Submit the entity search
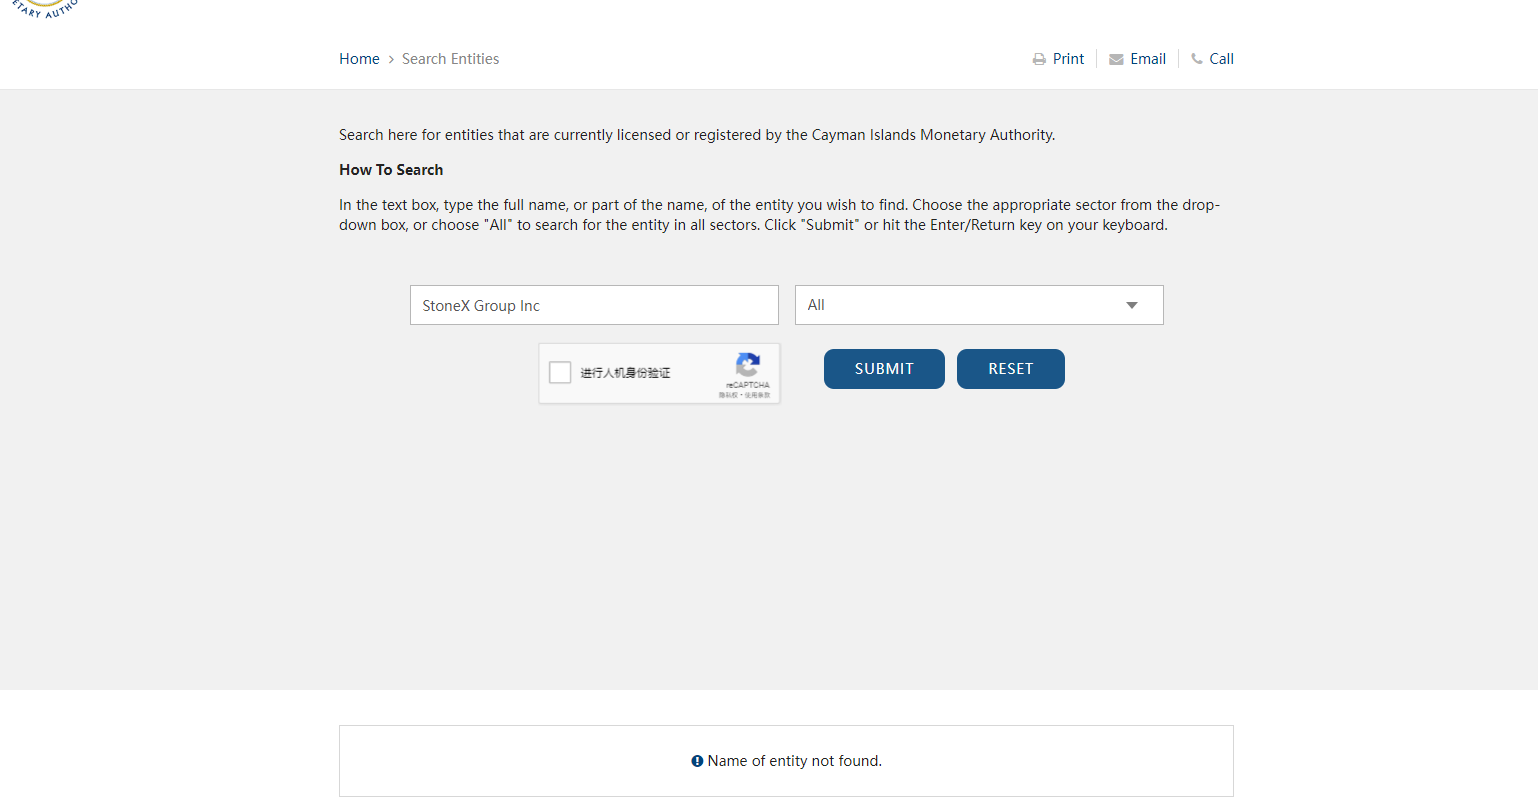The height and width of the screenshot is (804, 1538). point(884,369)
